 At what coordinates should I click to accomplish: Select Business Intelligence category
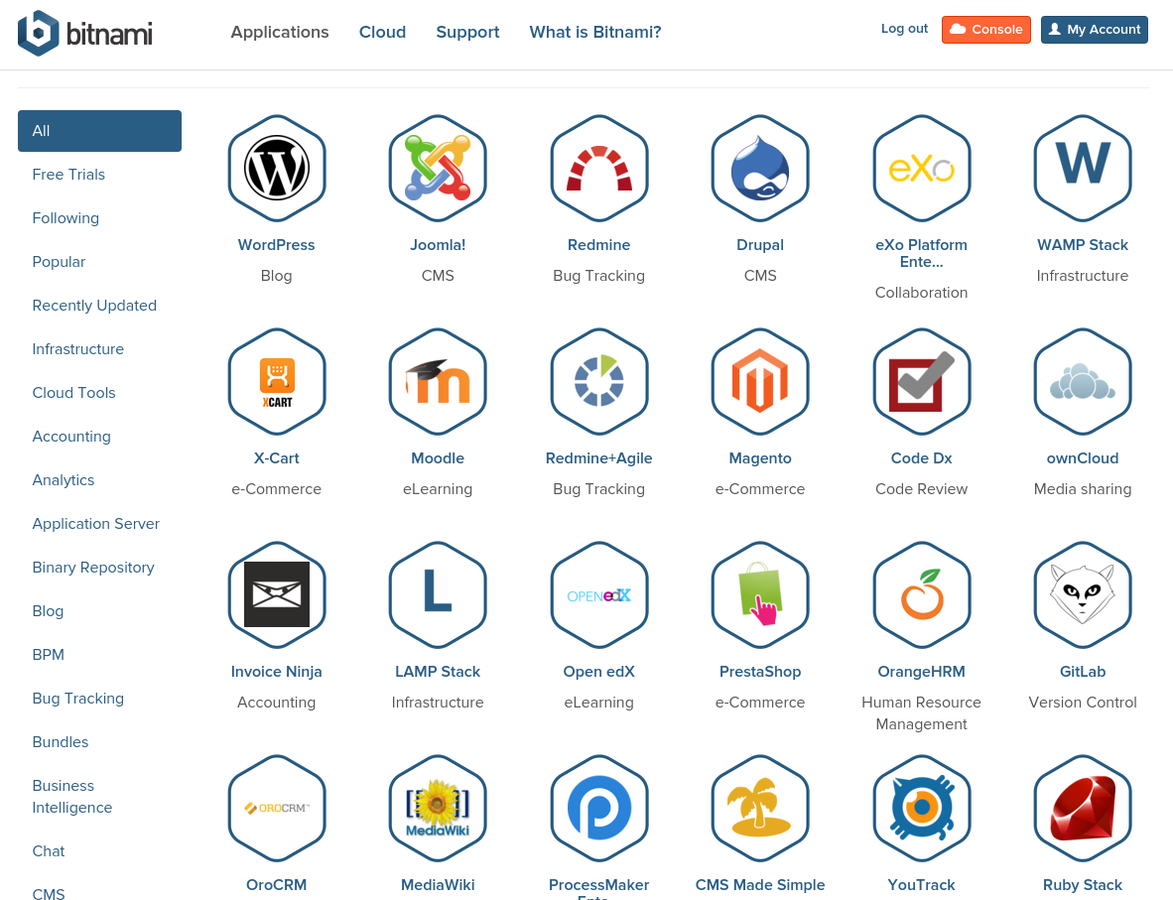pyautogui.click(x=73, y=797)
